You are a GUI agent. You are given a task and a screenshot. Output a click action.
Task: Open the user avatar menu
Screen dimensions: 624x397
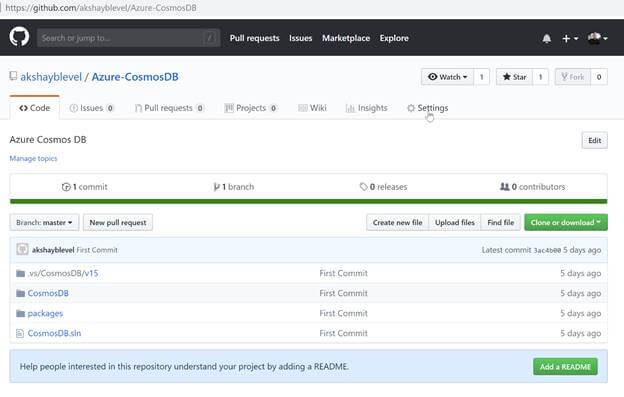(597, 39)
